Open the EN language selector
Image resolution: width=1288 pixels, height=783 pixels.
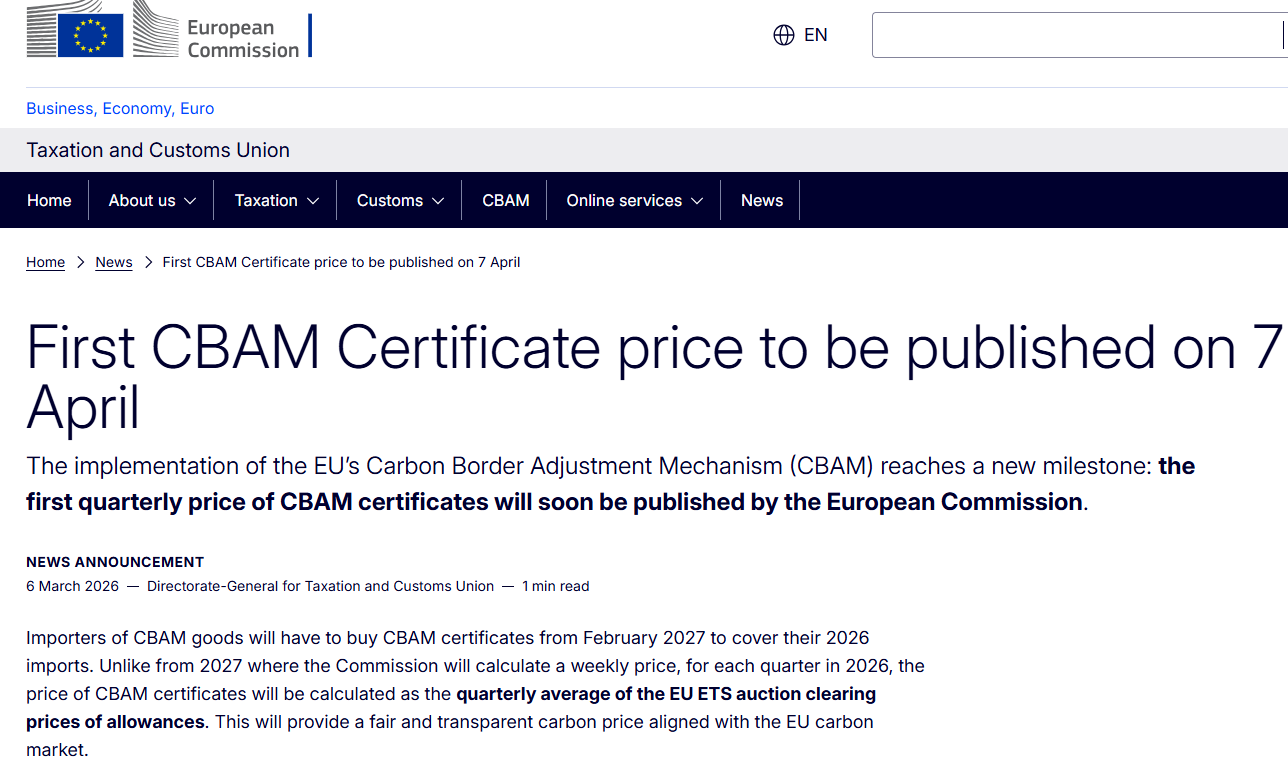coord(815,35)
